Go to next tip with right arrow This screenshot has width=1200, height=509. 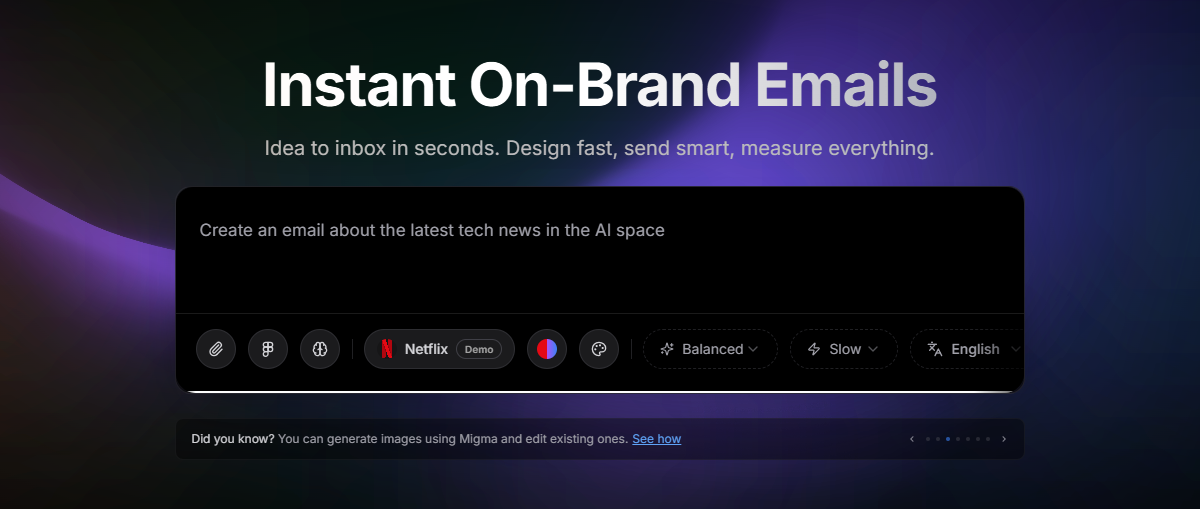tap(1004, 439)
